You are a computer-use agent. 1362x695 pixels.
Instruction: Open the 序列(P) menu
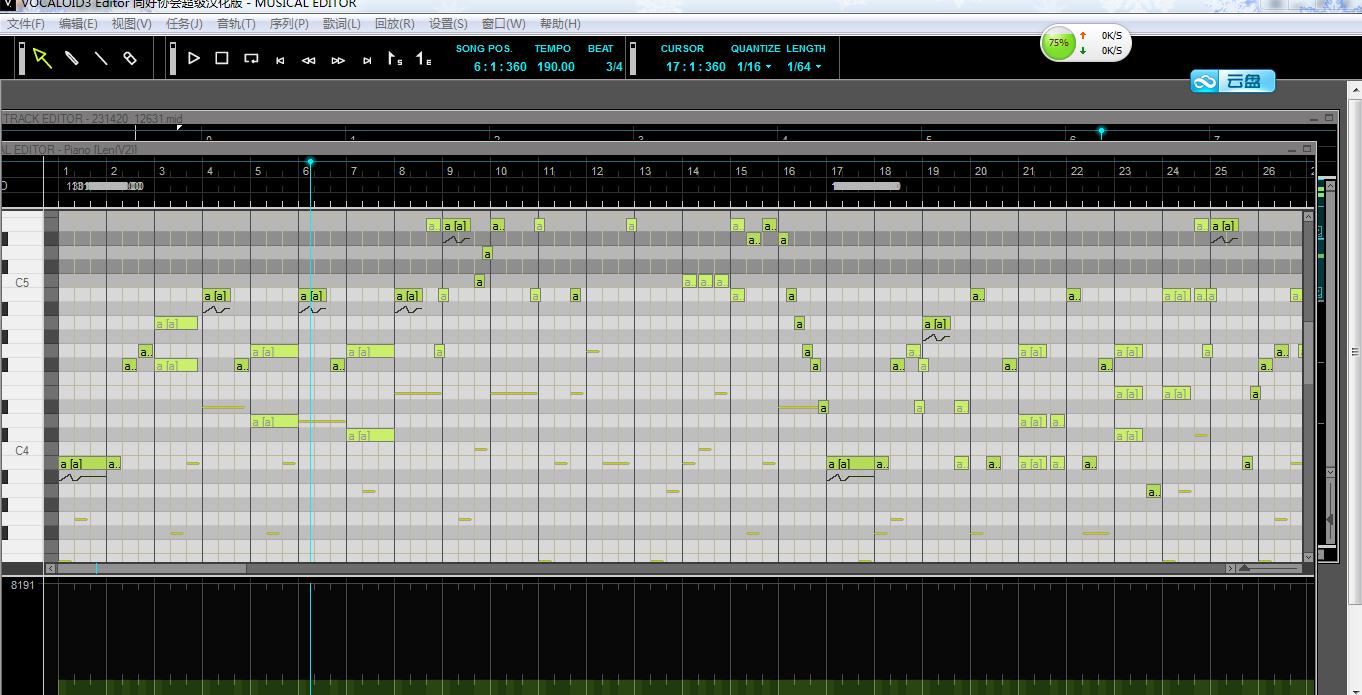click(x=289, y=23)
